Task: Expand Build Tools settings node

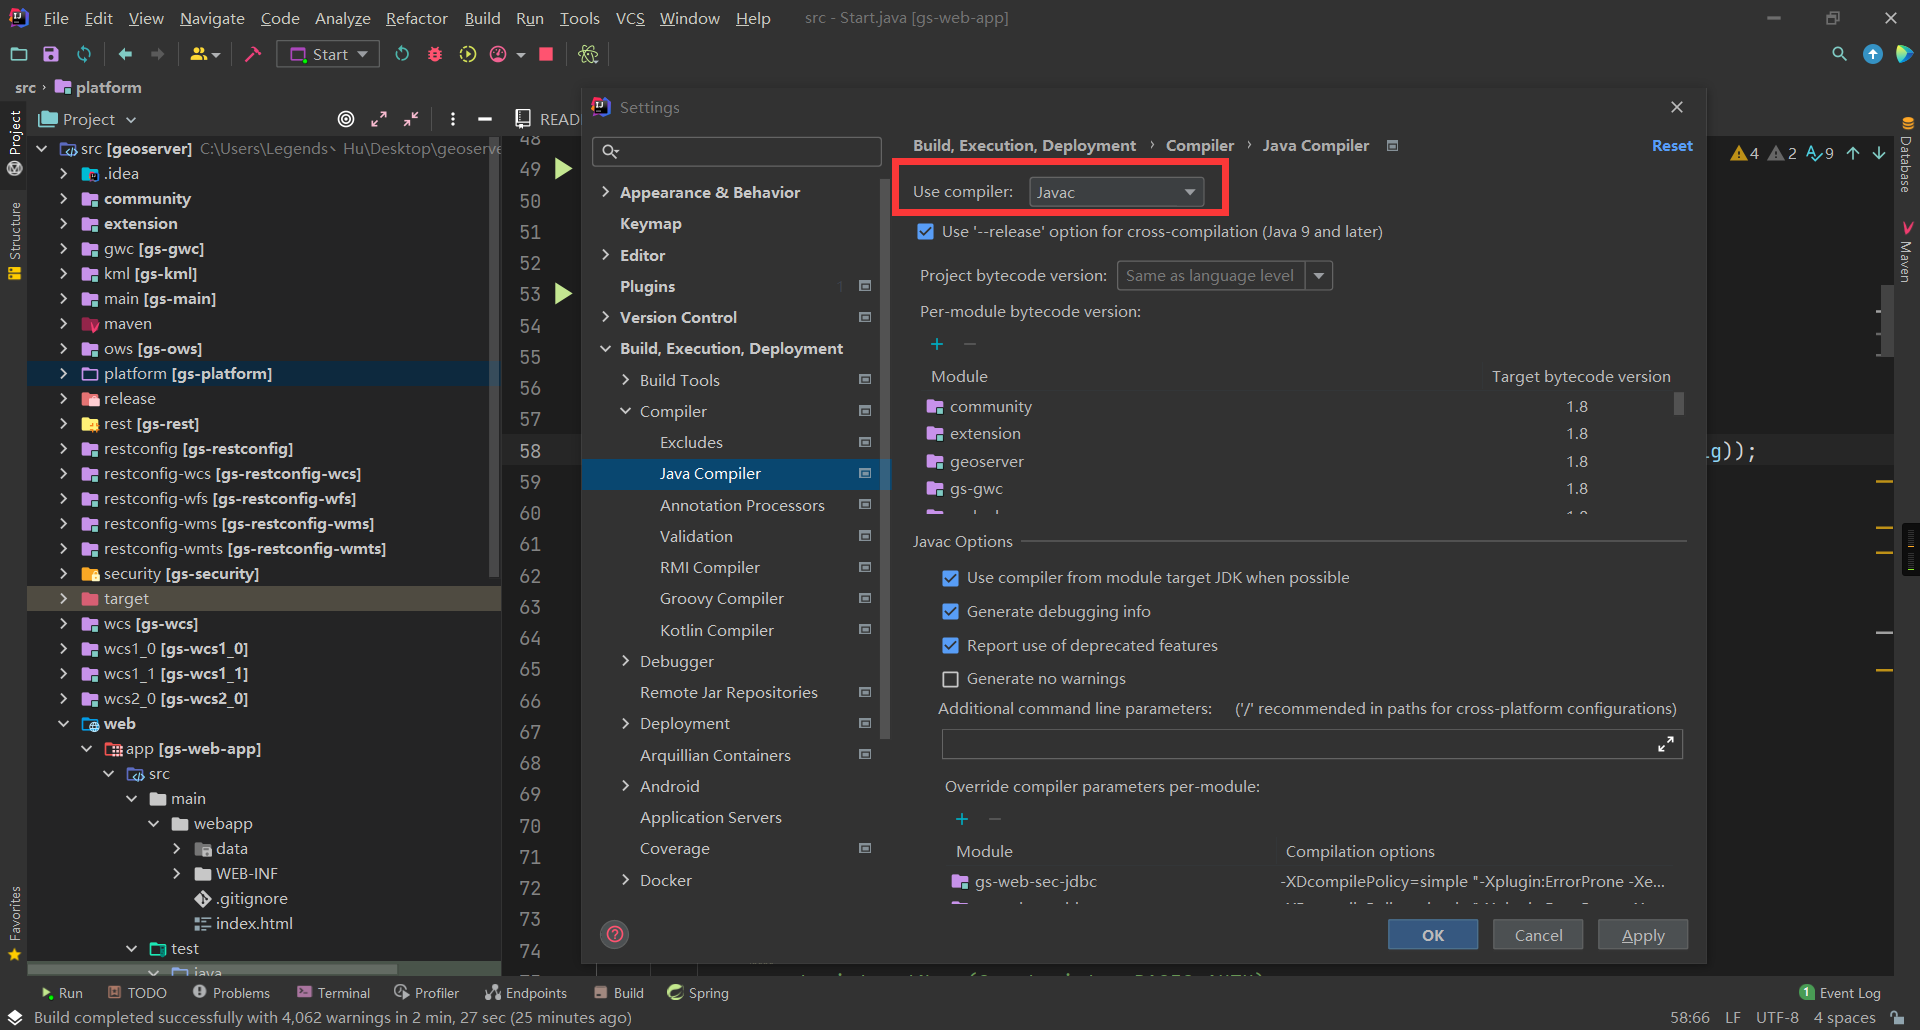Action: click(626, 380)
